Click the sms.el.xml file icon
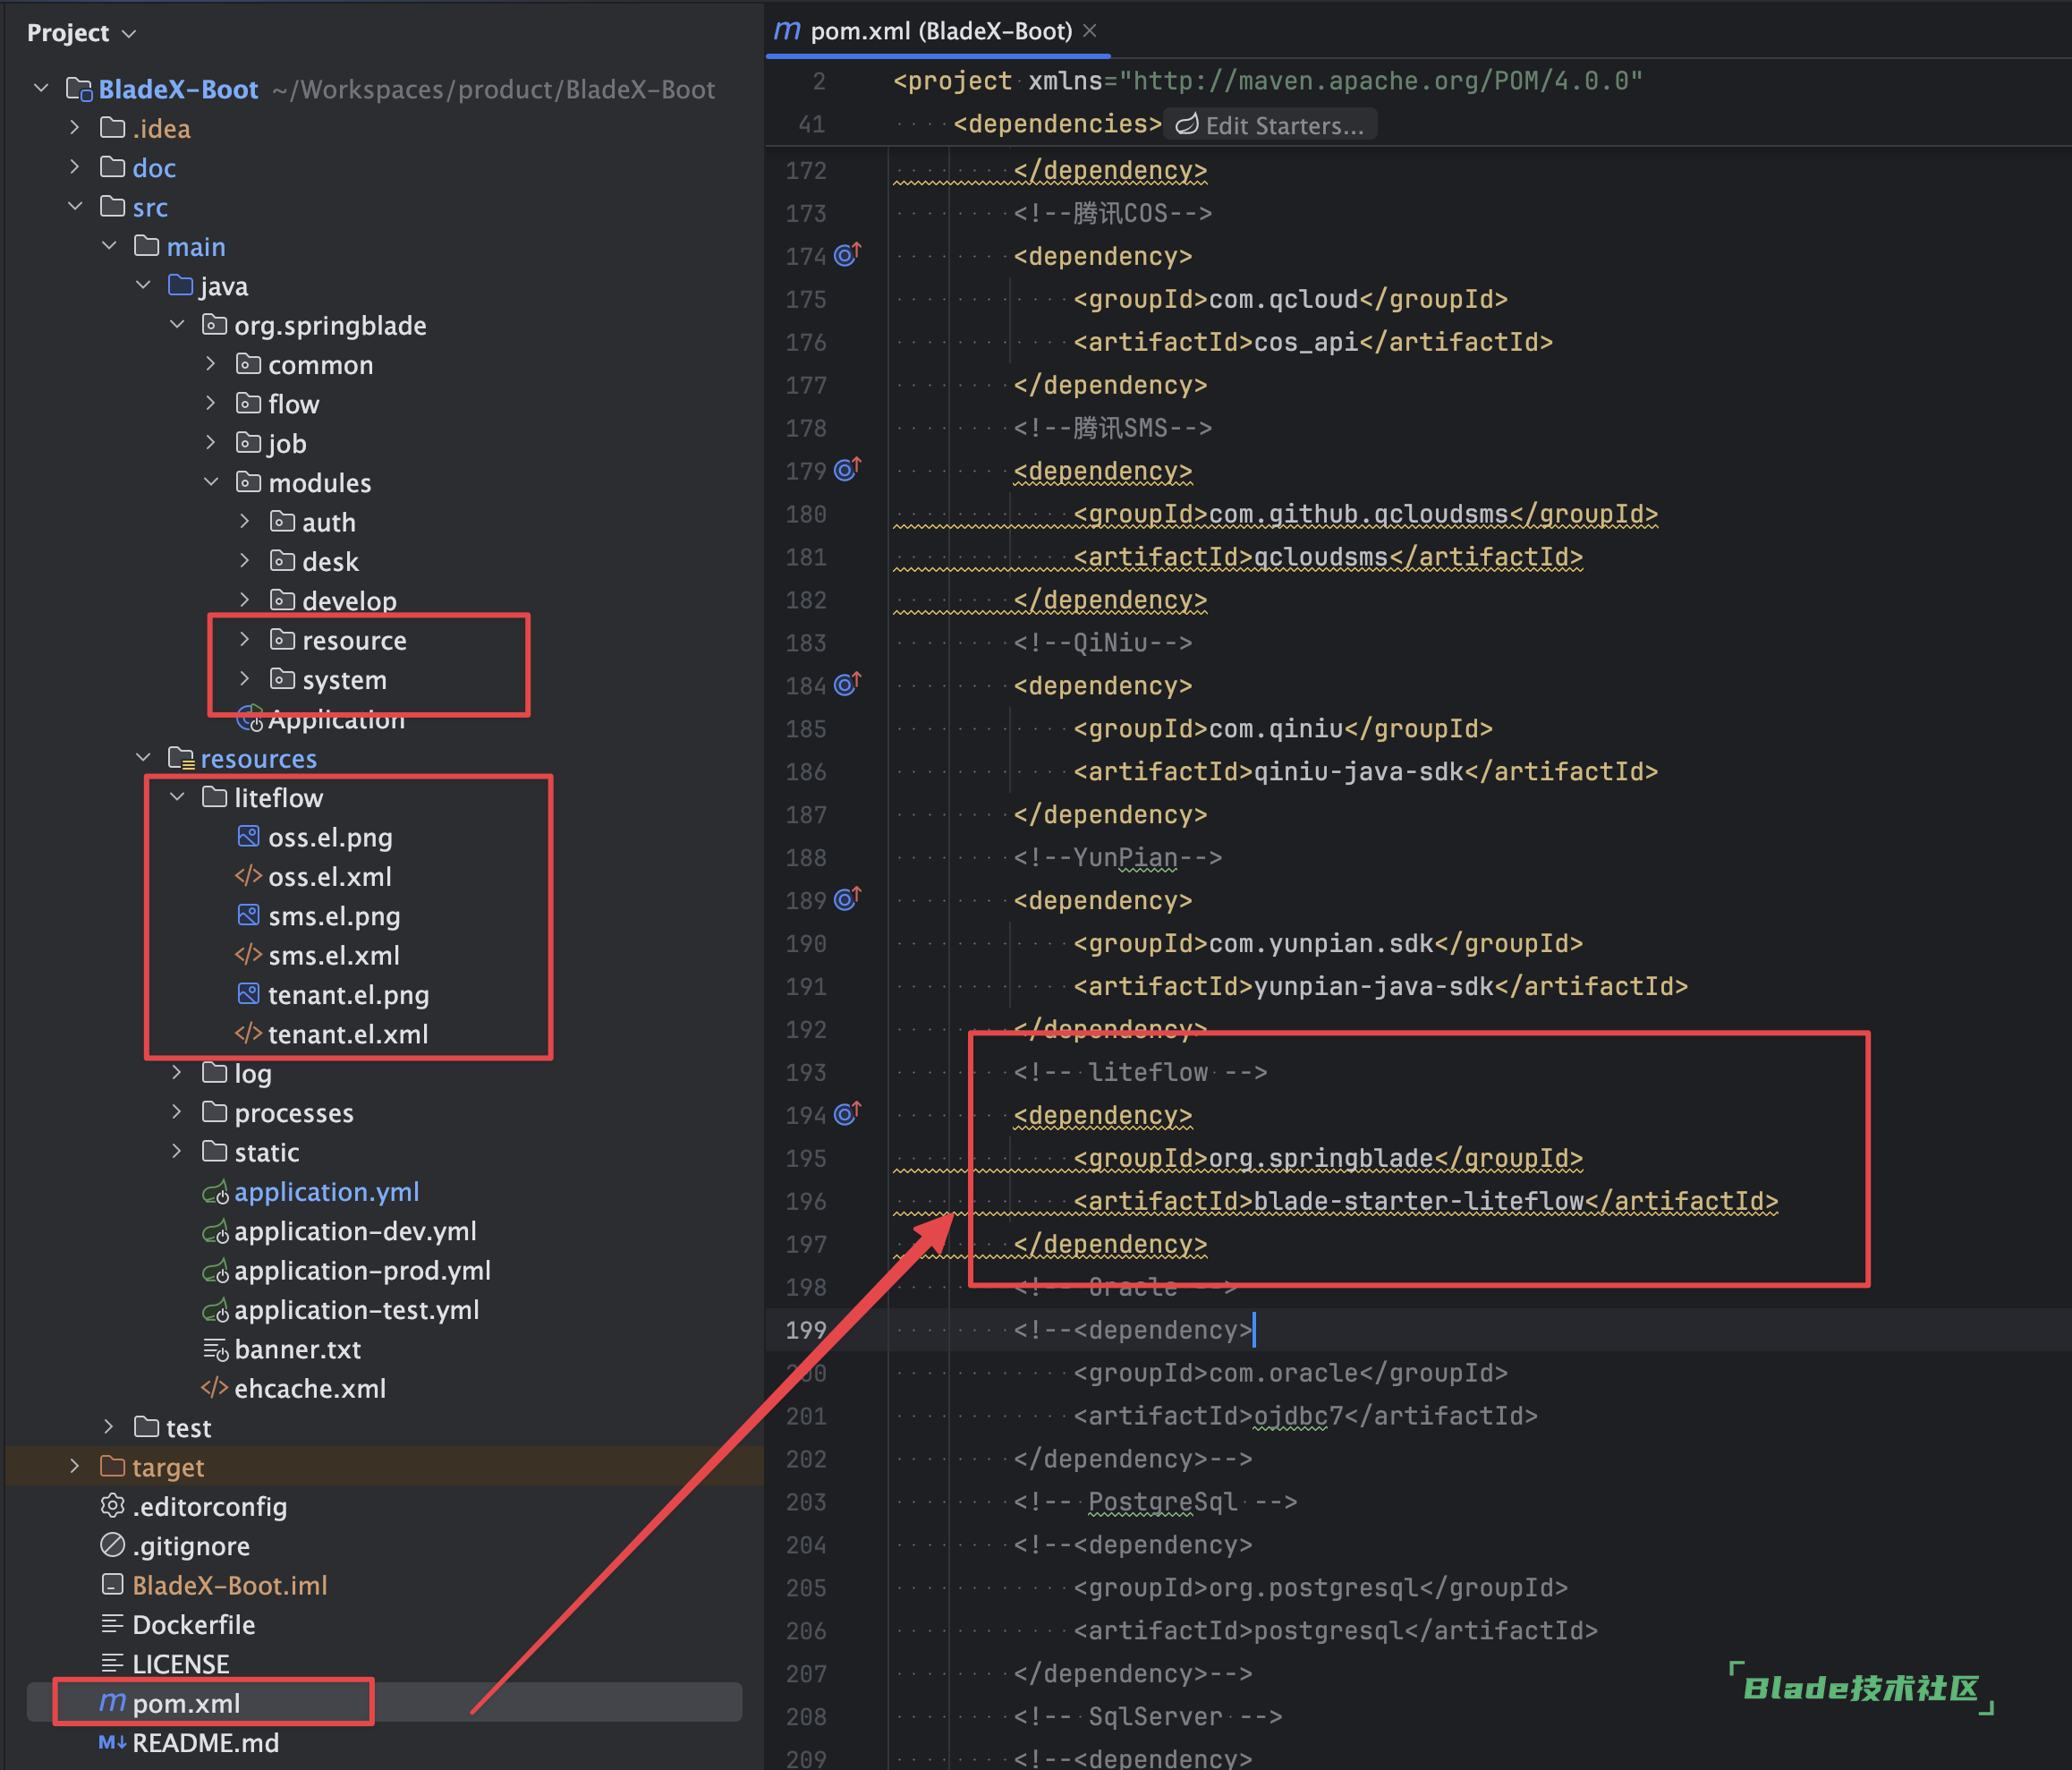The width and height of the screenshot is (2072, 1770). [x=248, y=955]
